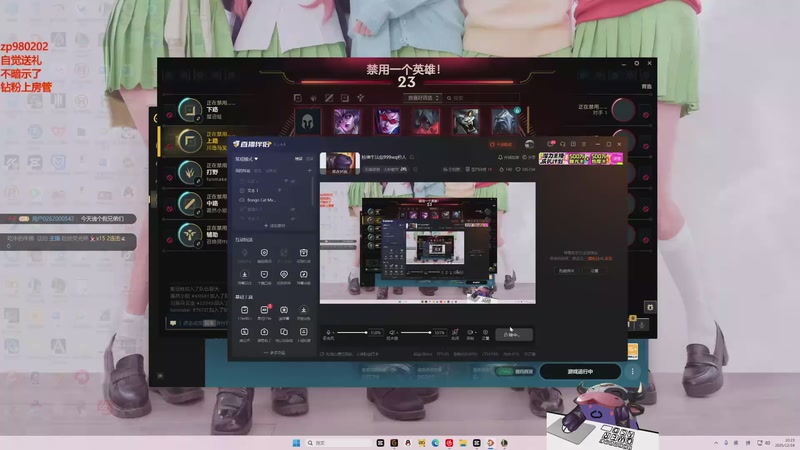Click the 游戏运行中 status button
The height and width of the screenshot is (450, 800).
point(580,371)
